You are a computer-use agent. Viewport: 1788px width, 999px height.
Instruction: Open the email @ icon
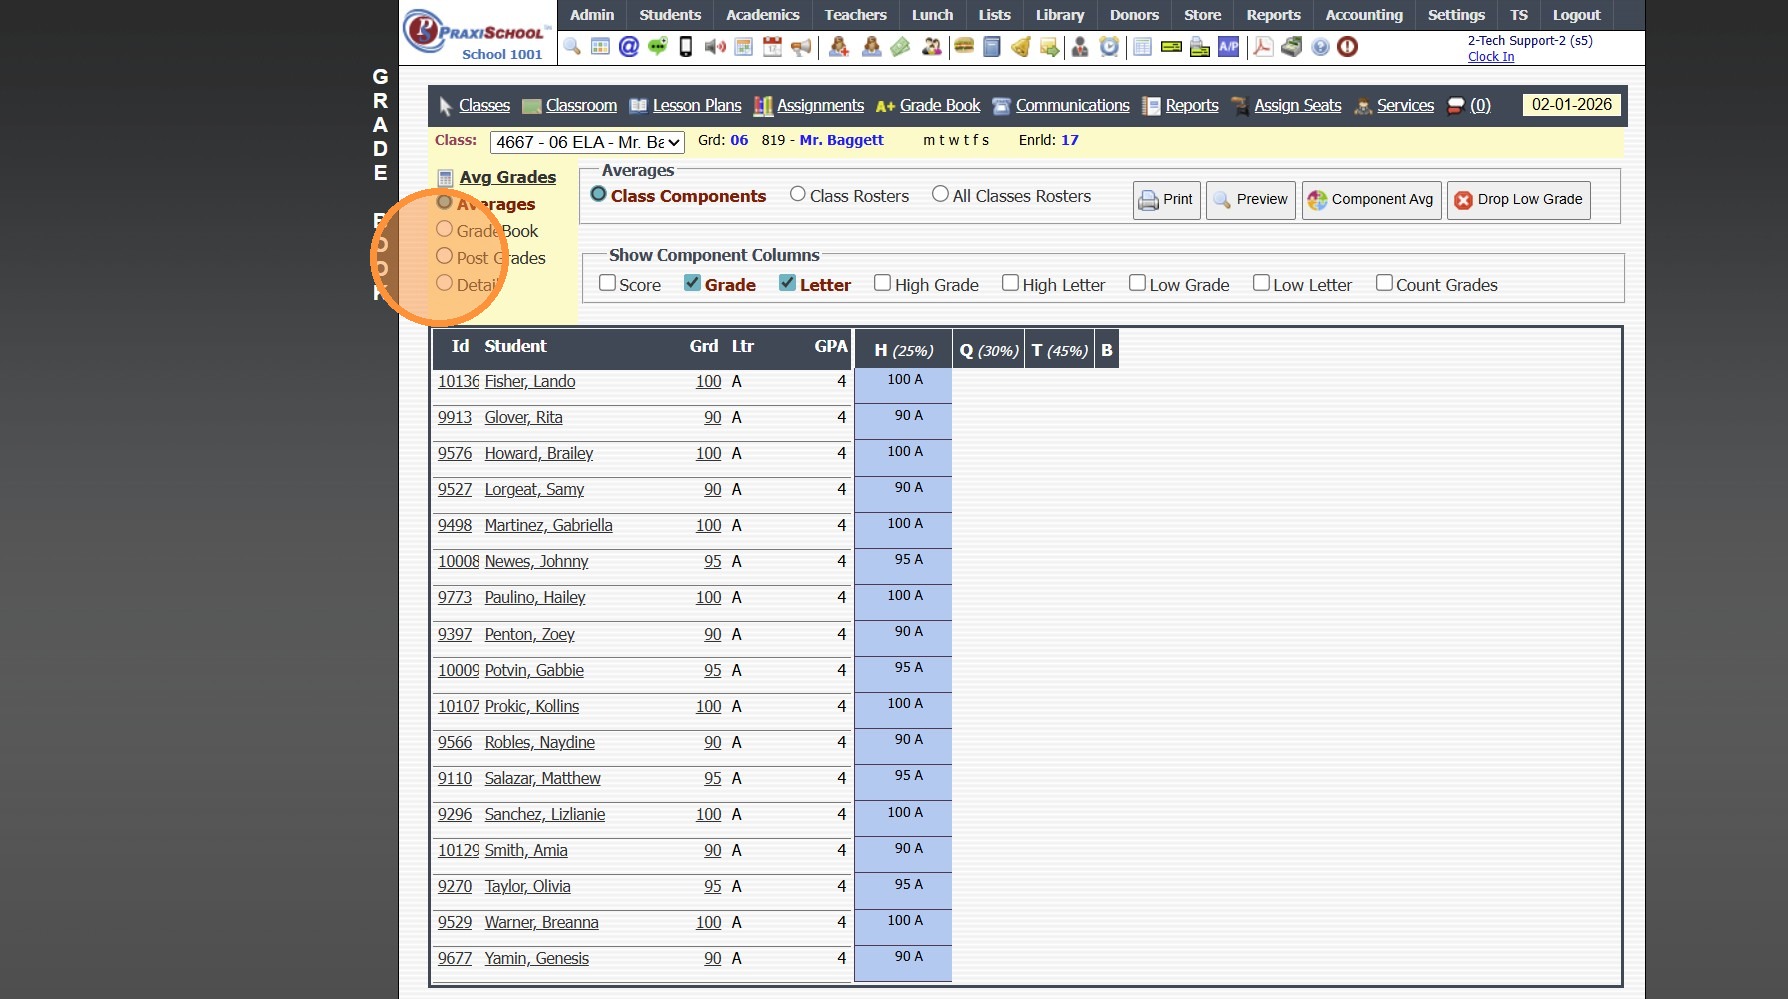629,47
